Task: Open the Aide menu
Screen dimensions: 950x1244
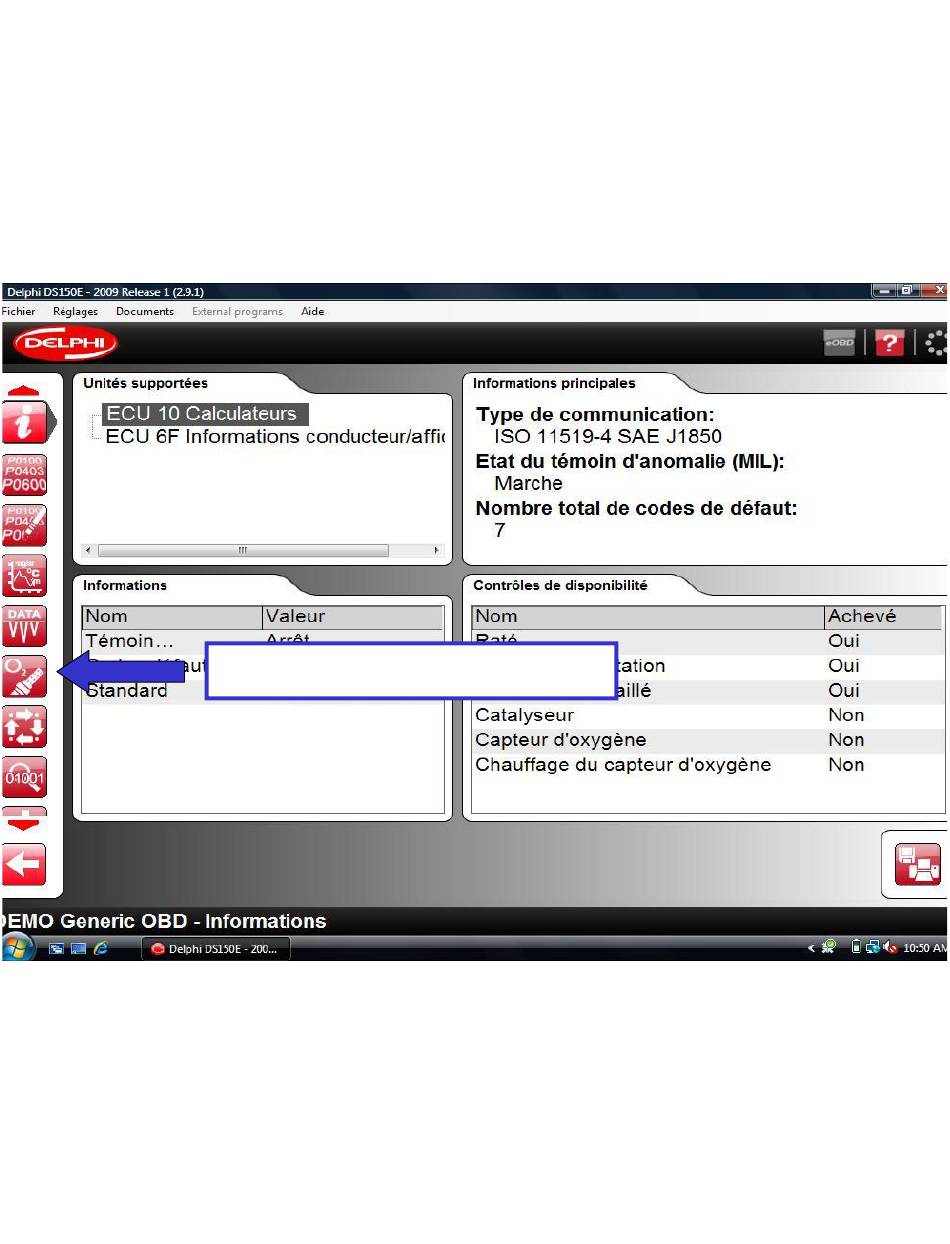Action: 313,311
